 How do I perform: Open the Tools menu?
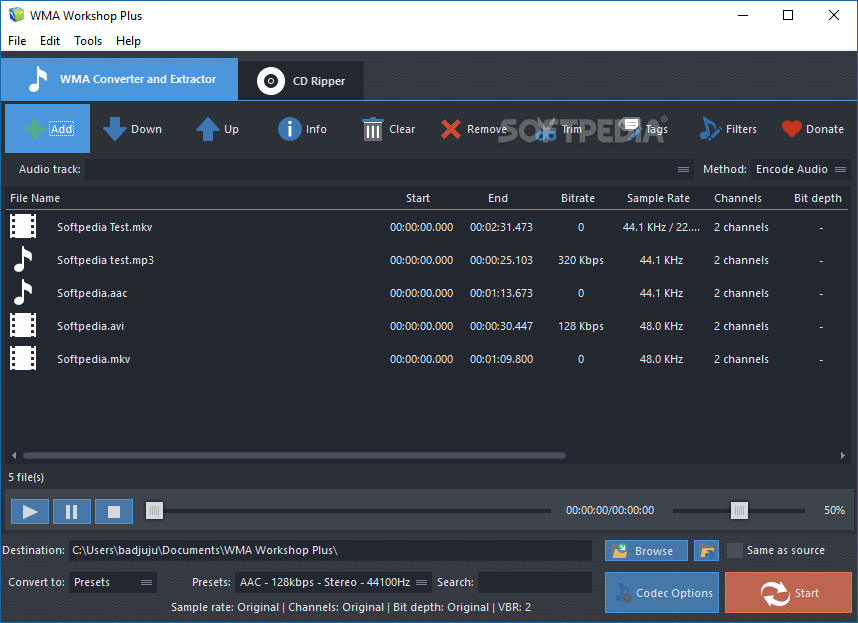(88, 40)
